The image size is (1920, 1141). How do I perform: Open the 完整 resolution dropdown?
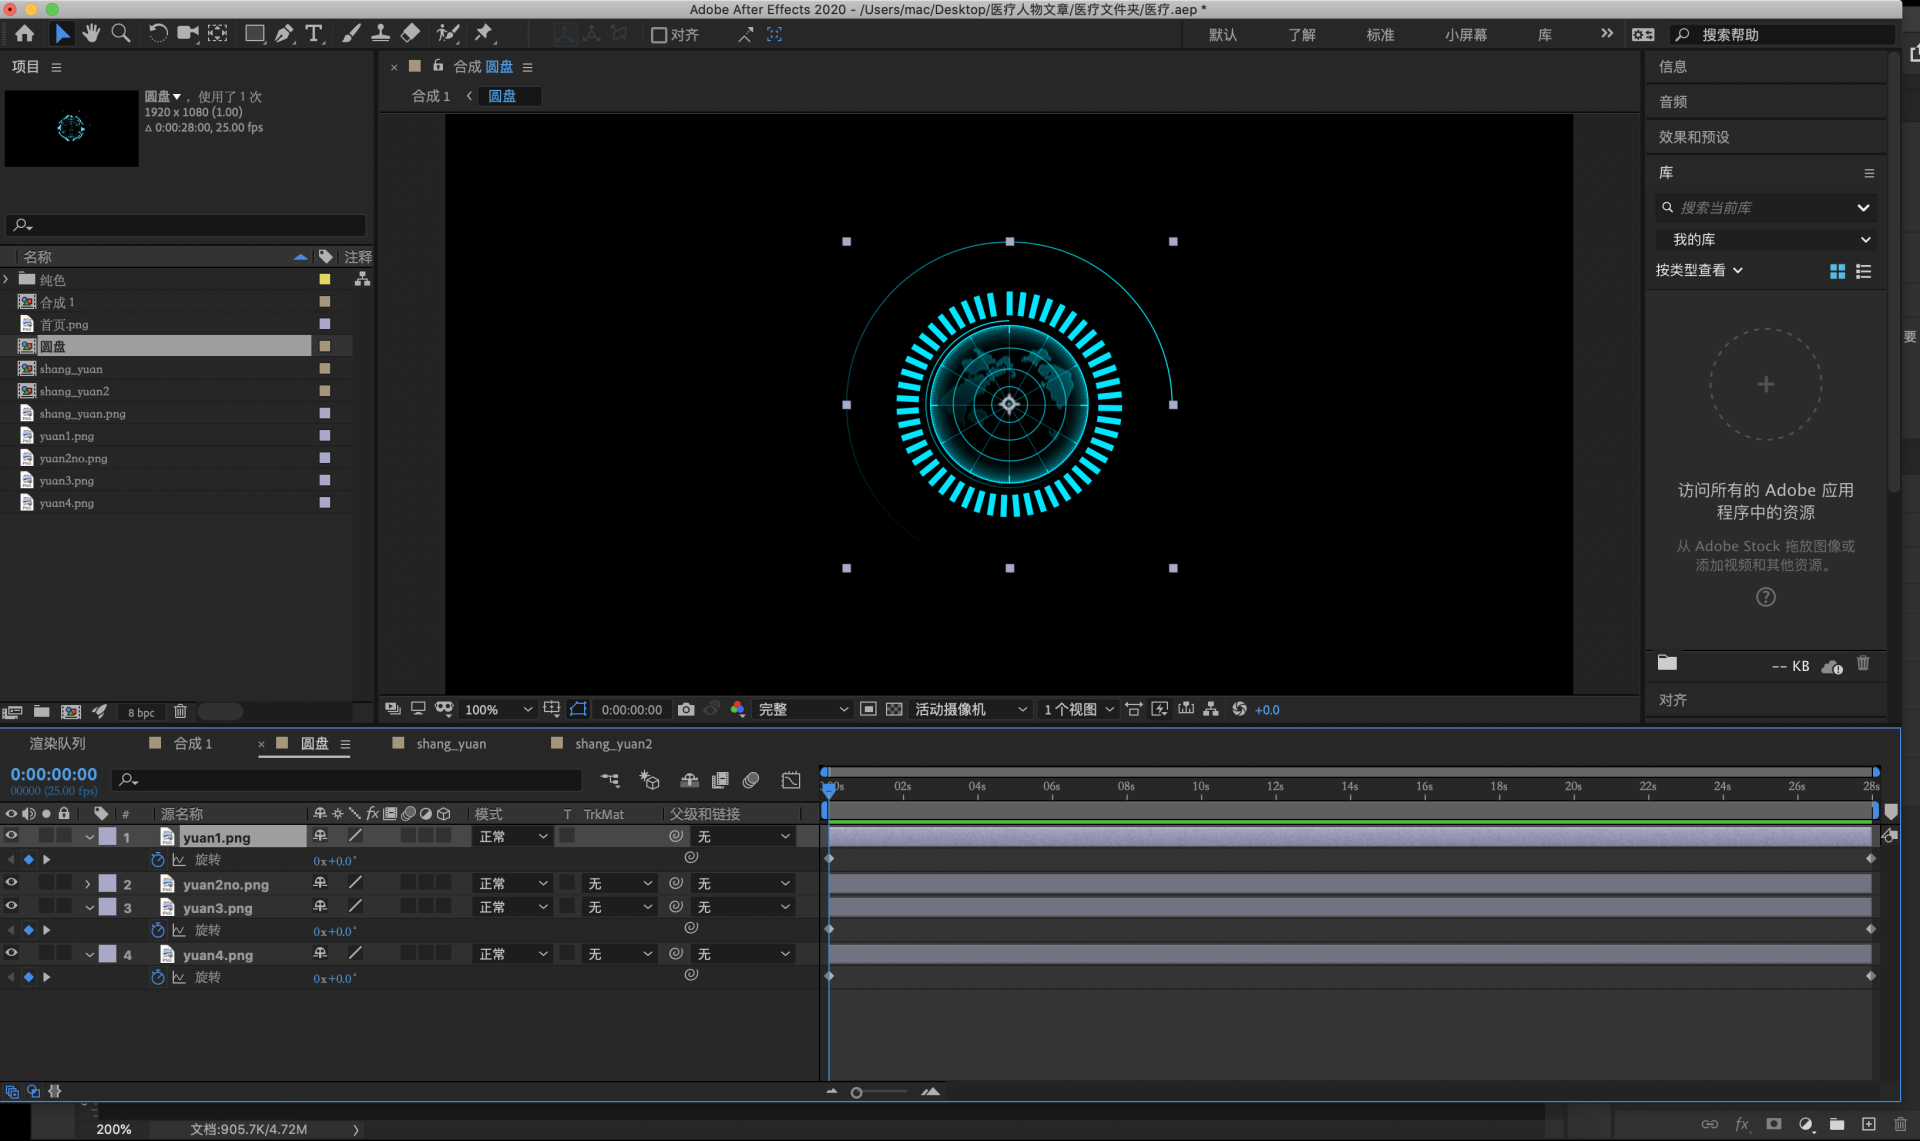(803, 709)
